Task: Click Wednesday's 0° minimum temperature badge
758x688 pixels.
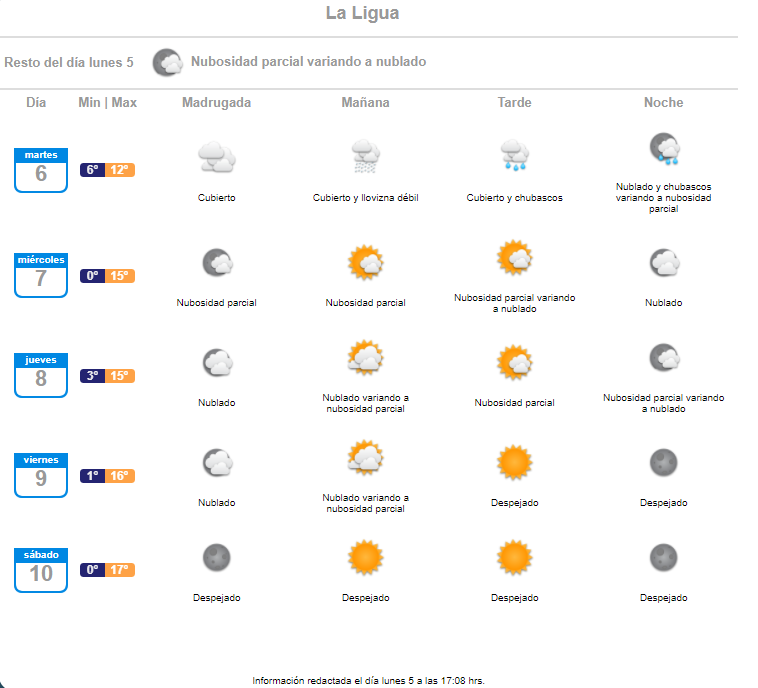Action: tap(92, 276)
